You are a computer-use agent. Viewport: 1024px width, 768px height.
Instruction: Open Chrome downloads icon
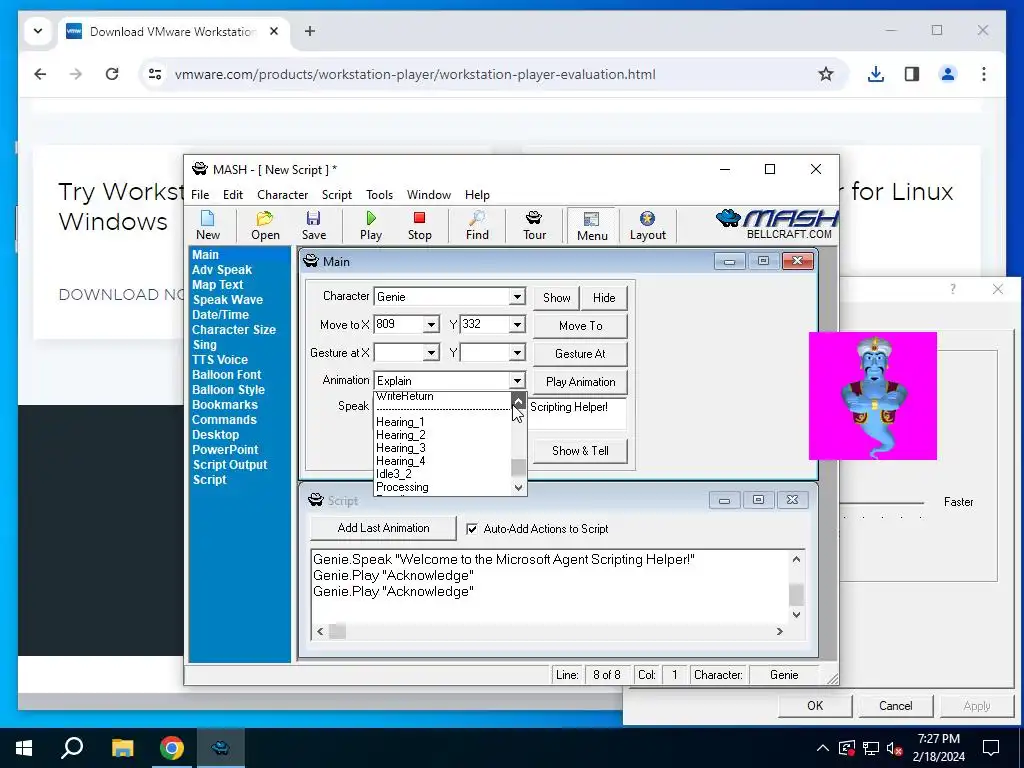(876, 74)
